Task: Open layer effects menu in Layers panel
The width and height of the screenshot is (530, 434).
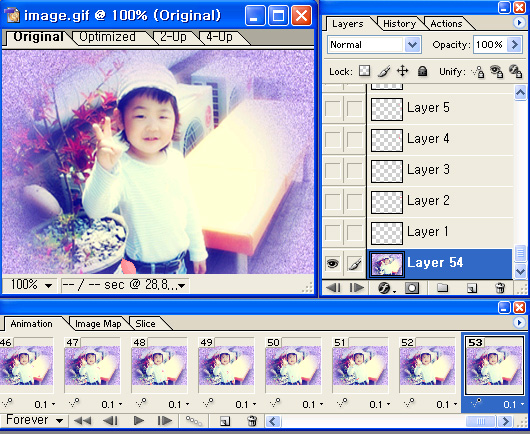Action: click(385, 288)
